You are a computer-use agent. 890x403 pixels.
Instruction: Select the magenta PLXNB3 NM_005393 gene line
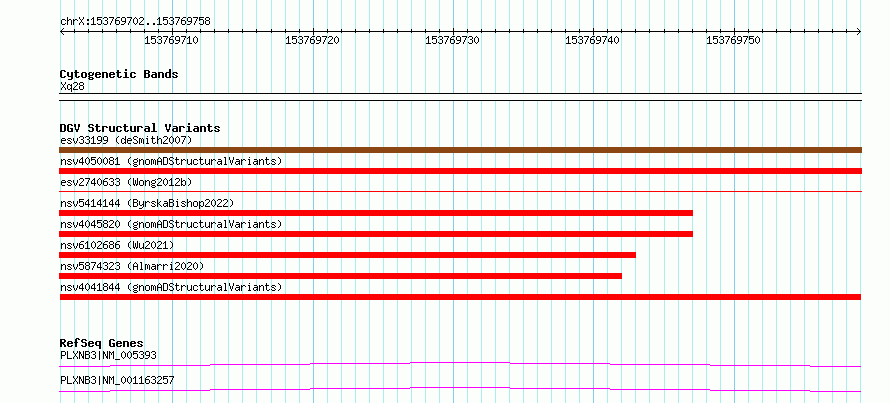(x=460, y=364)
